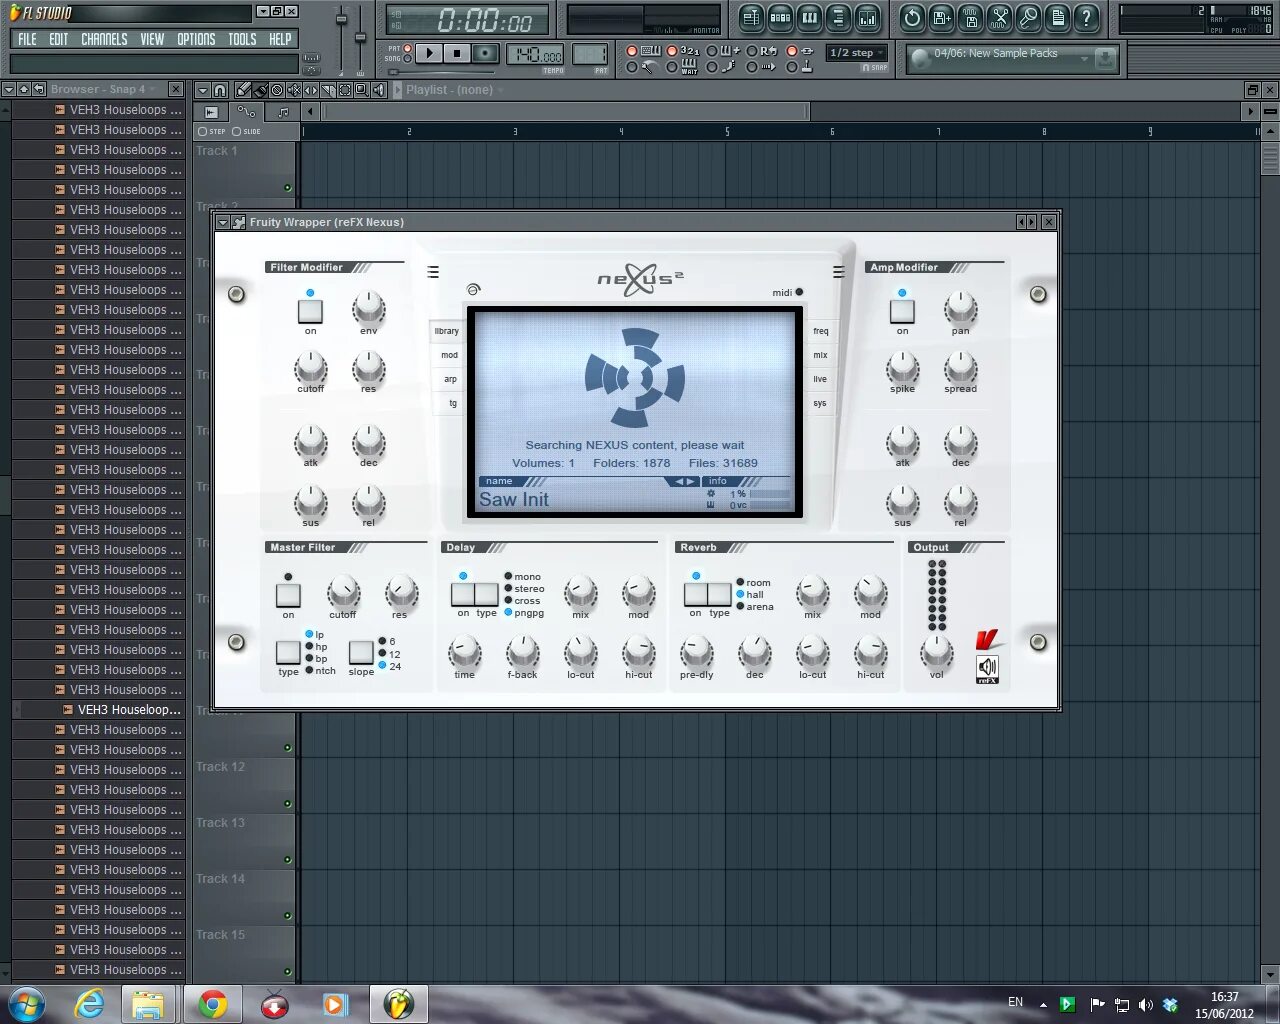This screenshot has height=1024, width=1280.
Task: Open the CHANNELS menu
Action: pyautogui.click(x=104, y=39)
